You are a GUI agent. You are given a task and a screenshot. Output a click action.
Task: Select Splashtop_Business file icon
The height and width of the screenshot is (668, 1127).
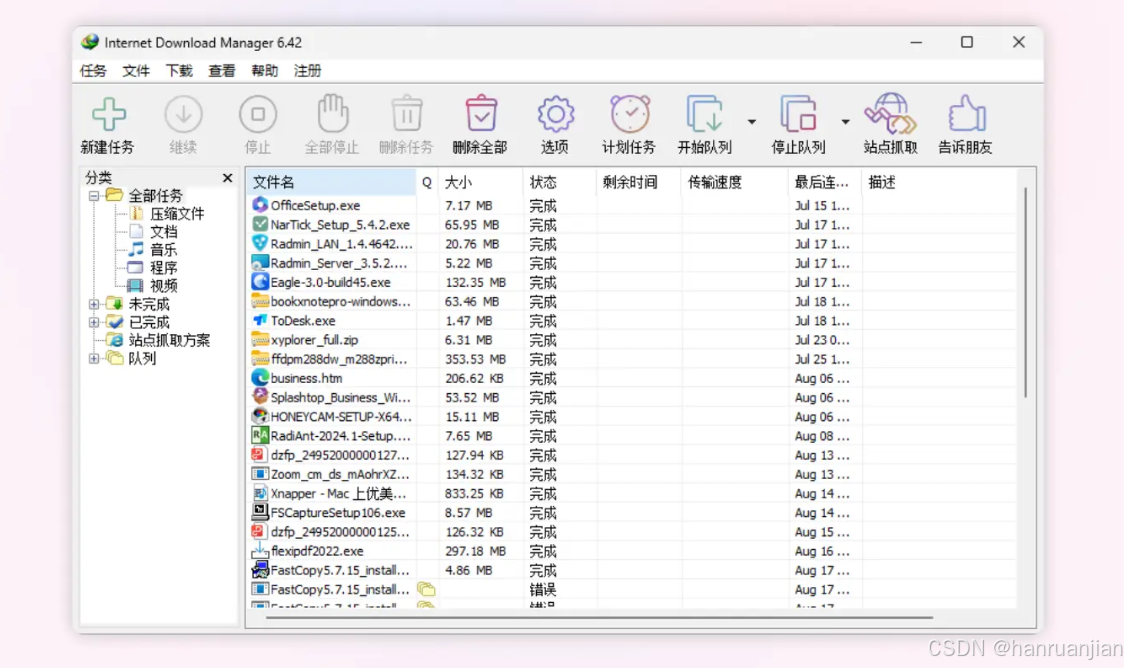259,397
